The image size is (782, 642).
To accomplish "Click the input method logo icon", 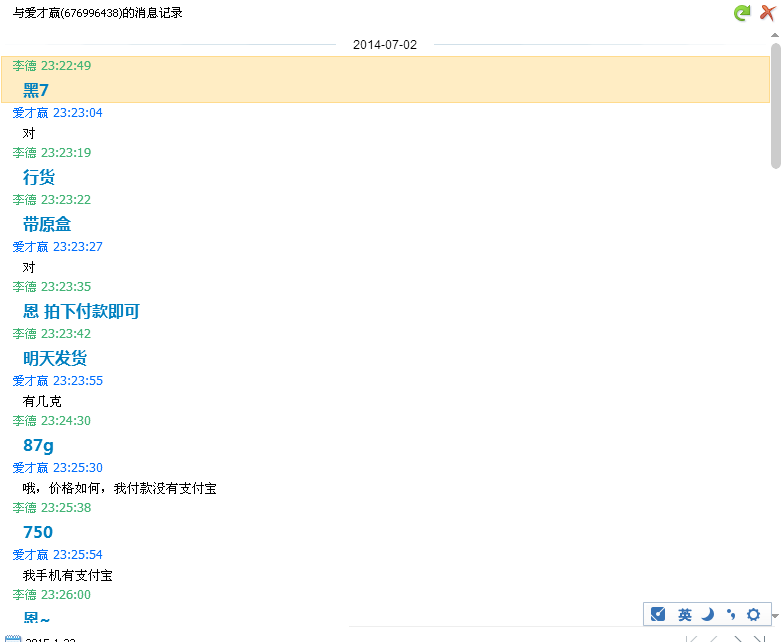I will [x=658, y=614].
